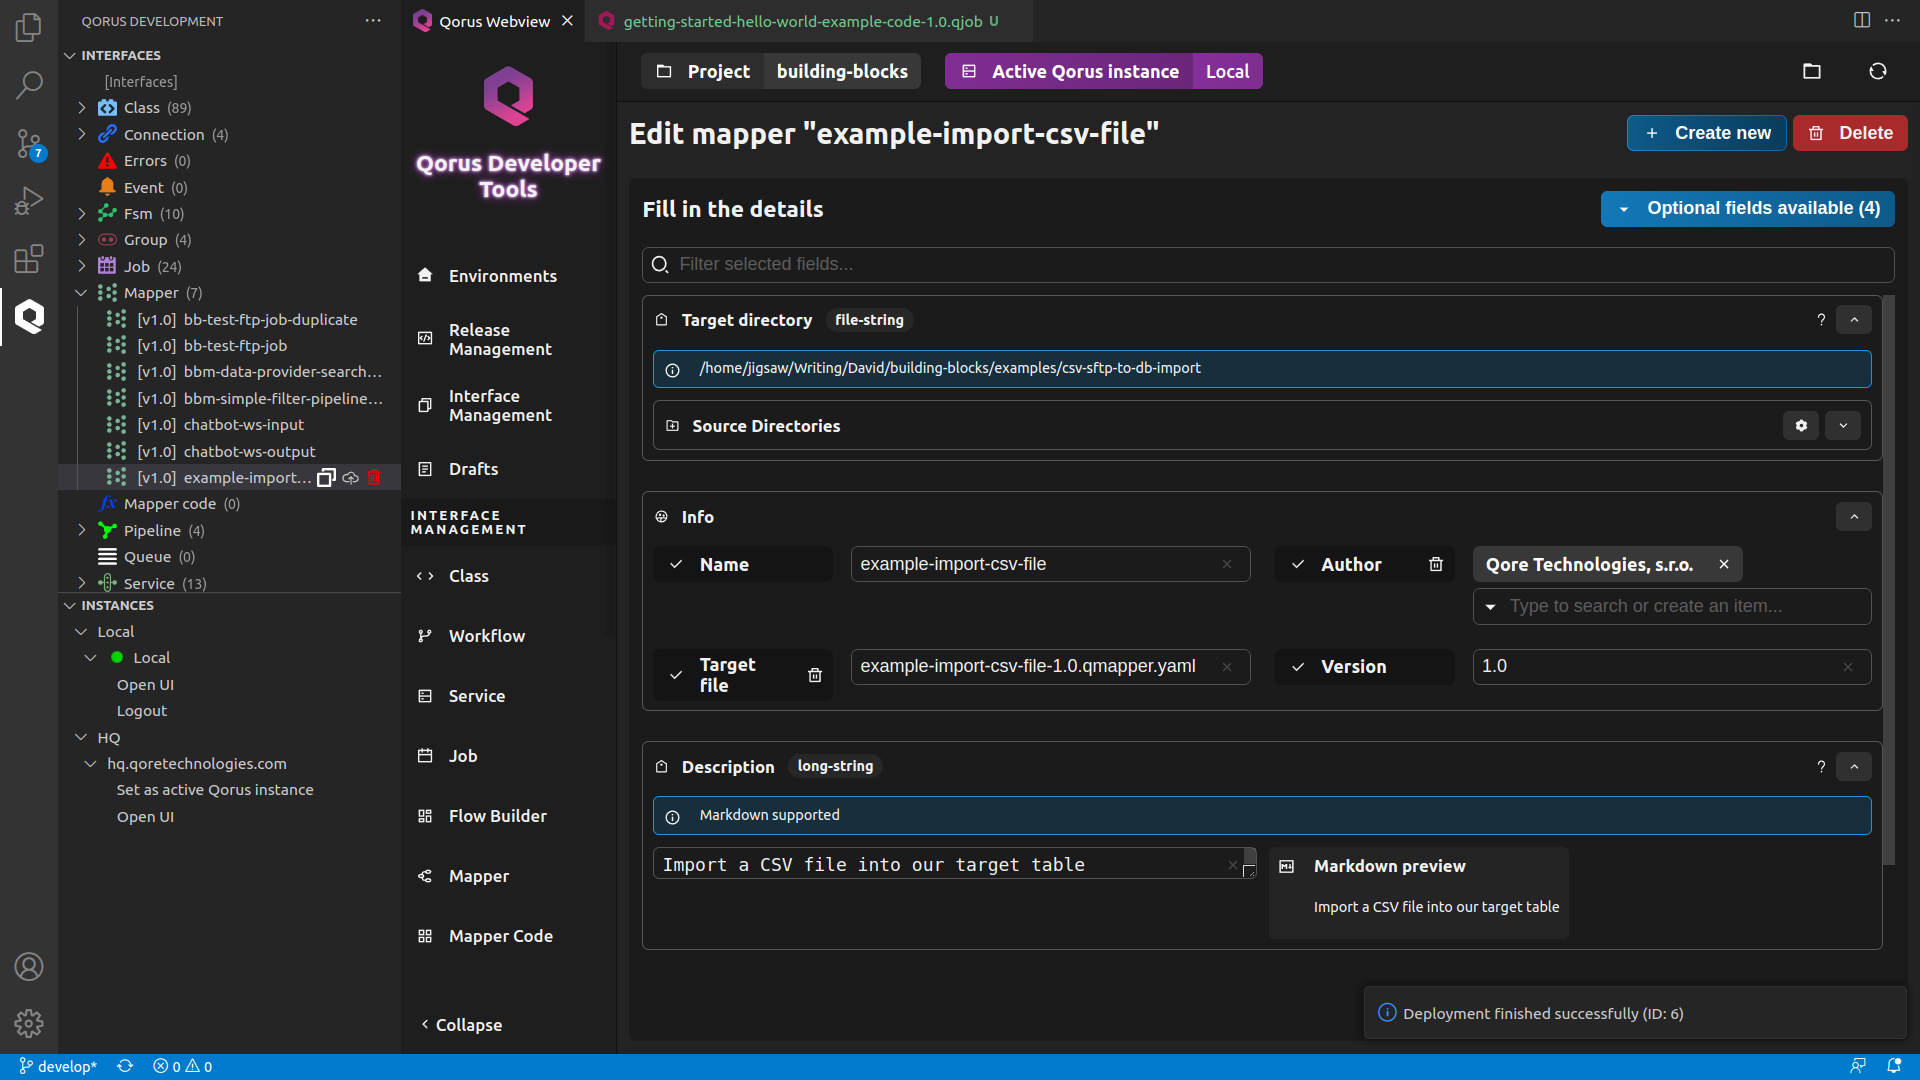Click Logout under Local instance
The image size is (1920, 1080).
point(141,711)
